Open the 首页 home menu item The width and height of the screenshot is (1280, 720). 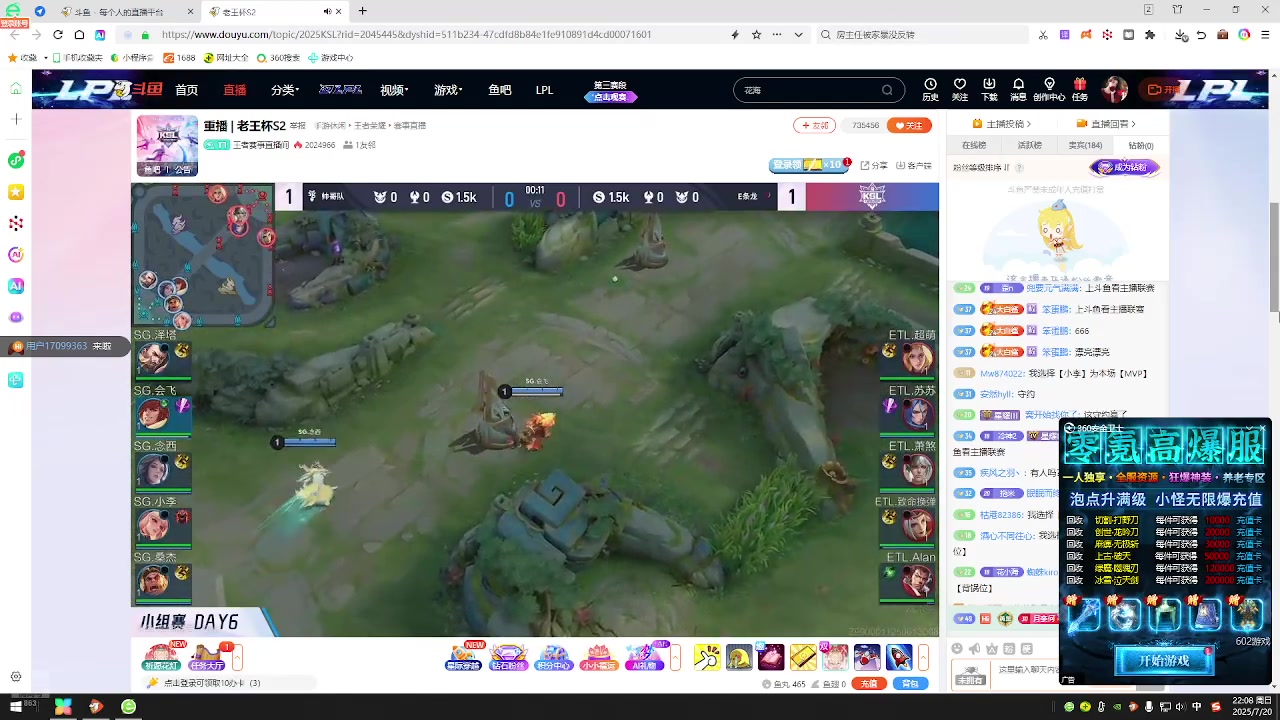click(x=186, y=90)
